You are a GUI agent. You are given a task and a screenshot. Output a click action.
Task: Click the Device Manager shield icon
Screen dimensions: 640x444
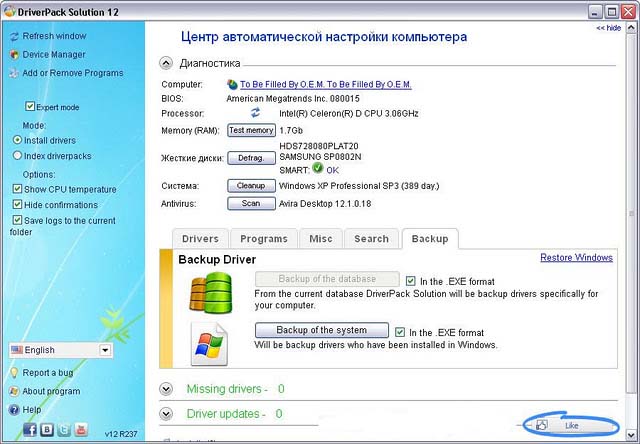(x=14, y=55)
